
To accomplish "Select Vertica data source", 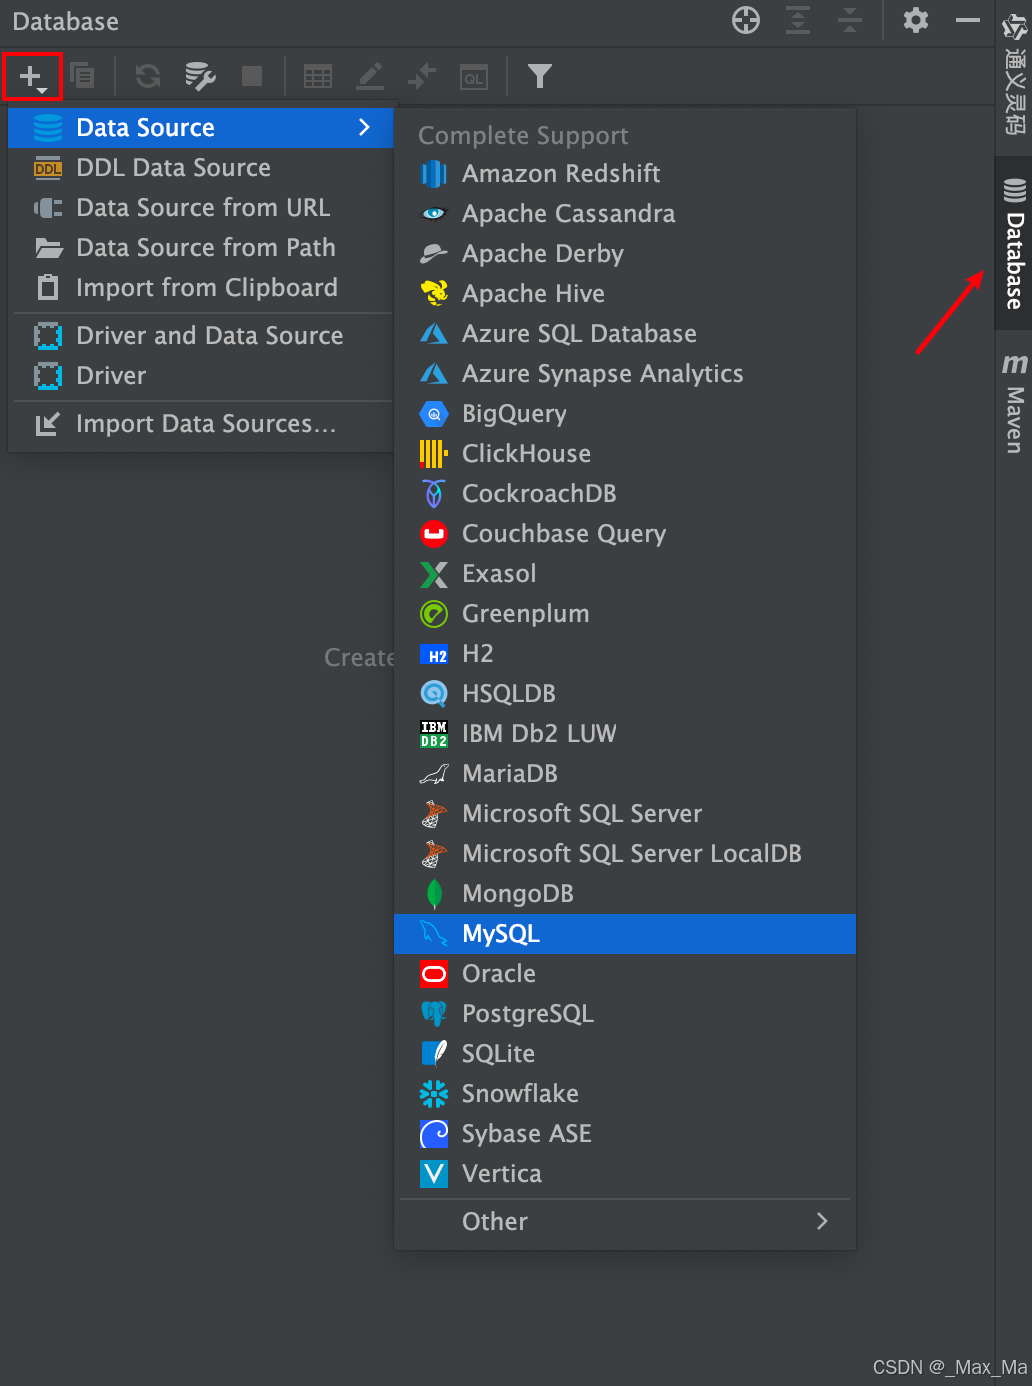I will click(x=625, y=1174).
